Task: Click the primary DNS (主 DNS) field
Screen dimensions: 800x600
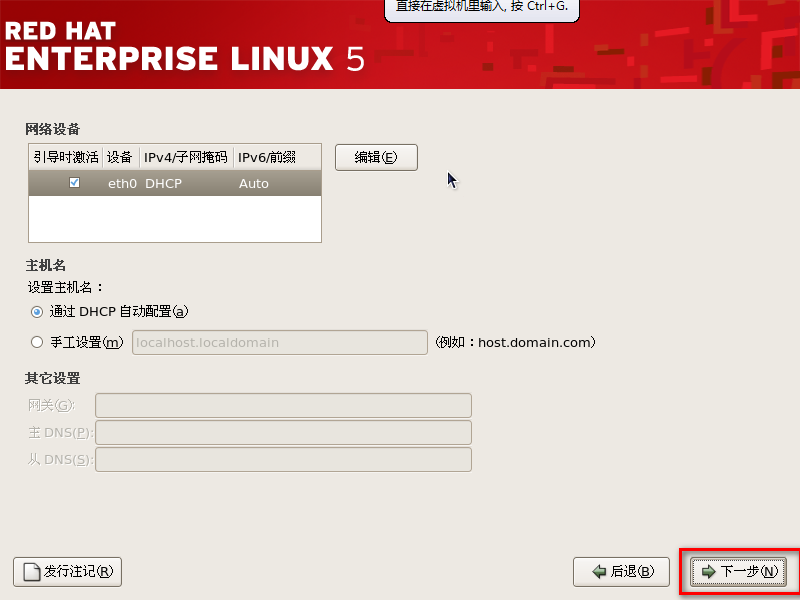Action: point(283,433)
